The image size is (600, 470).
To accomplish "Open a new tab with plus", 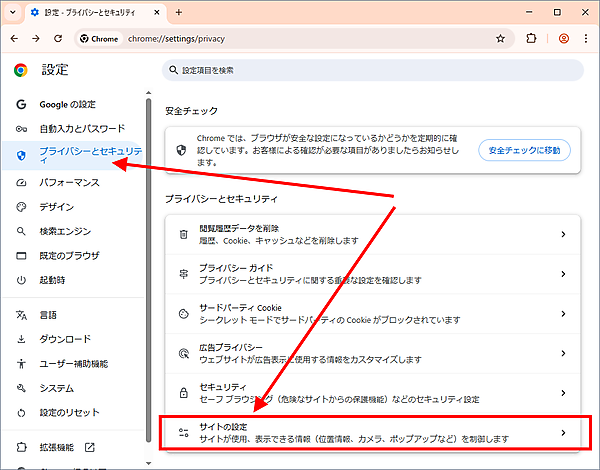I will (179, 12).
